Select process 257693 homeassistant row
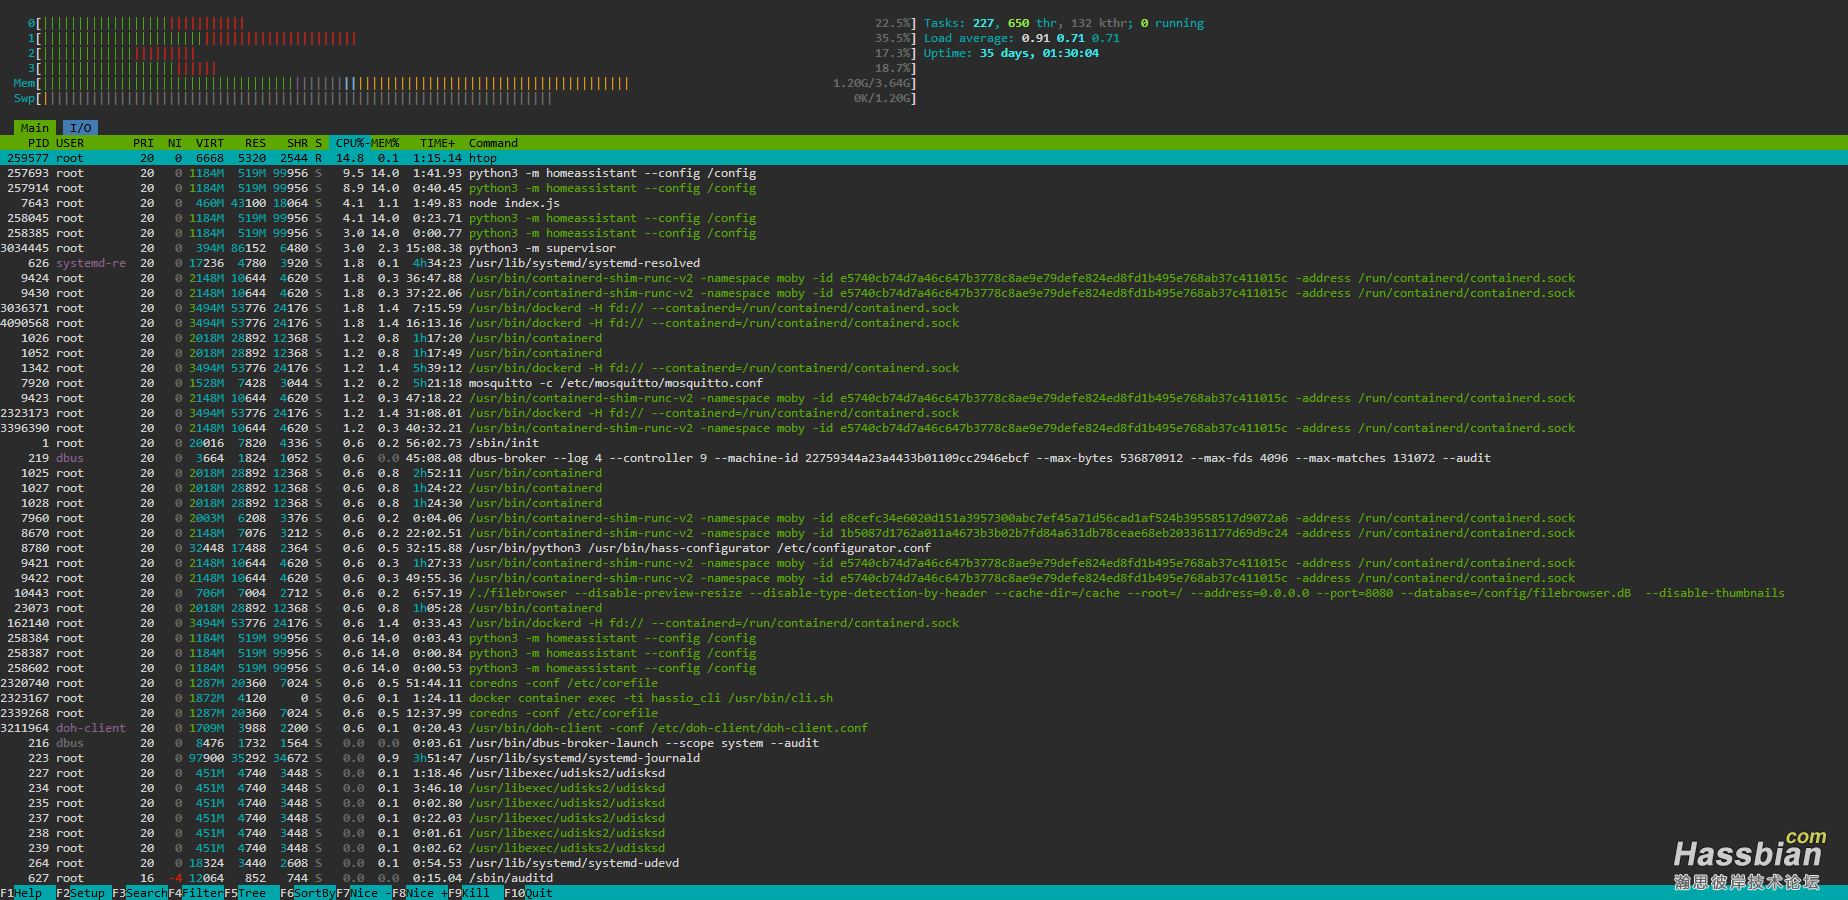Image resolution: width=1848 pixels, height=900 pixels. [x=924, y=173]
